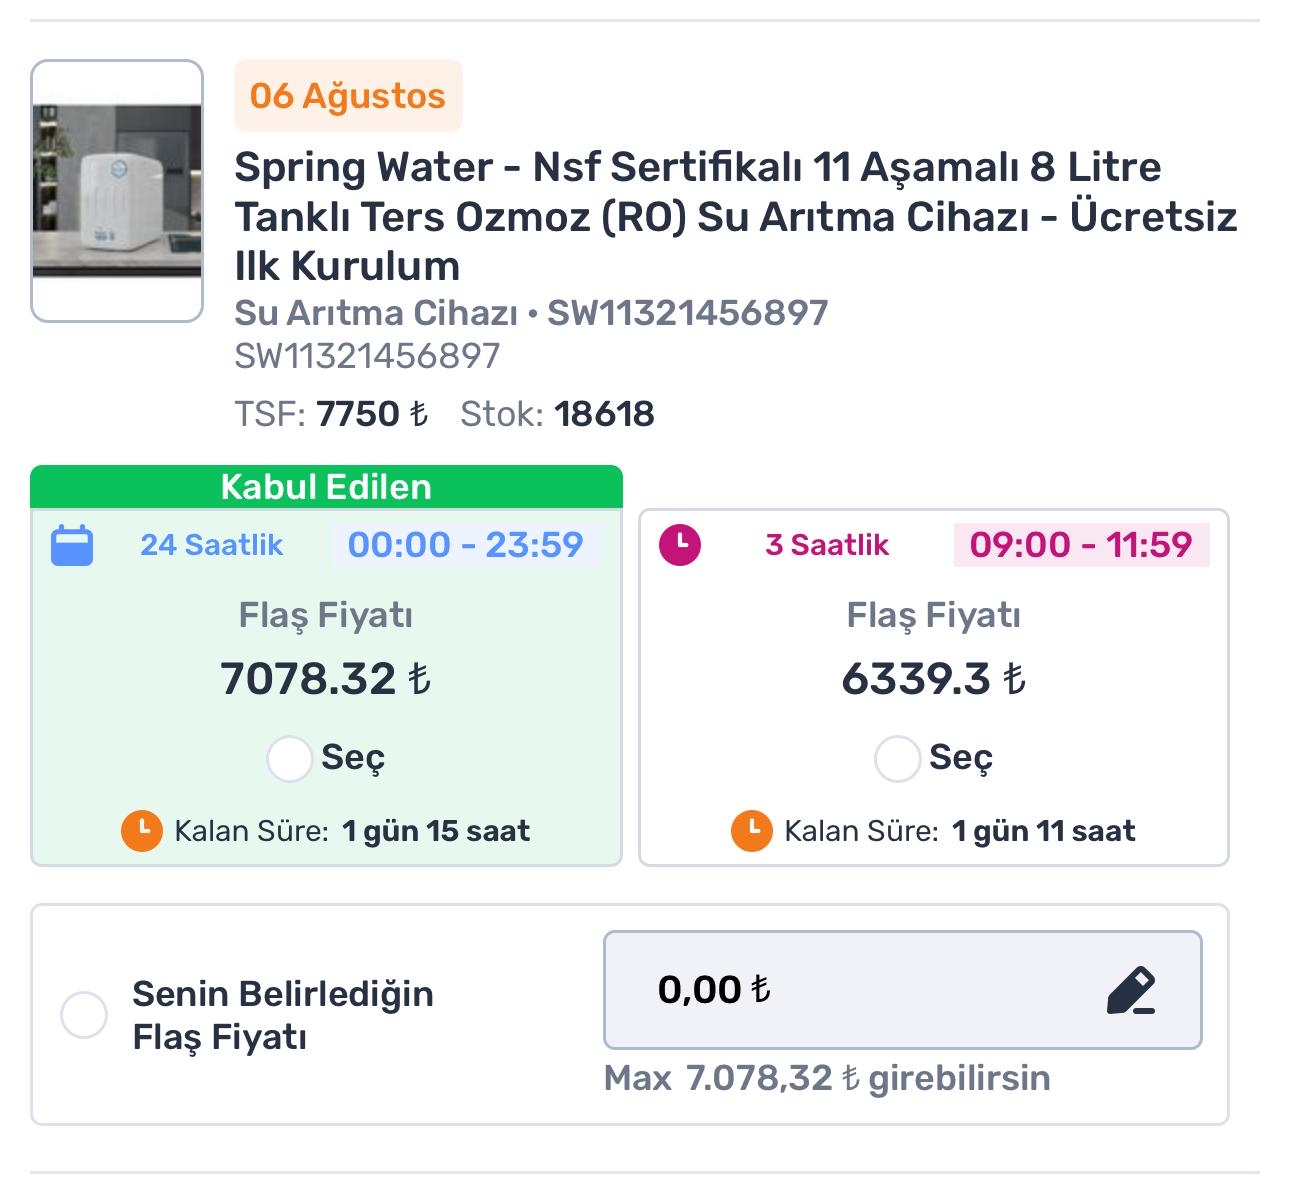
Task: Click the pencil edit icon in price field
Action: [x=1131, y=991]
